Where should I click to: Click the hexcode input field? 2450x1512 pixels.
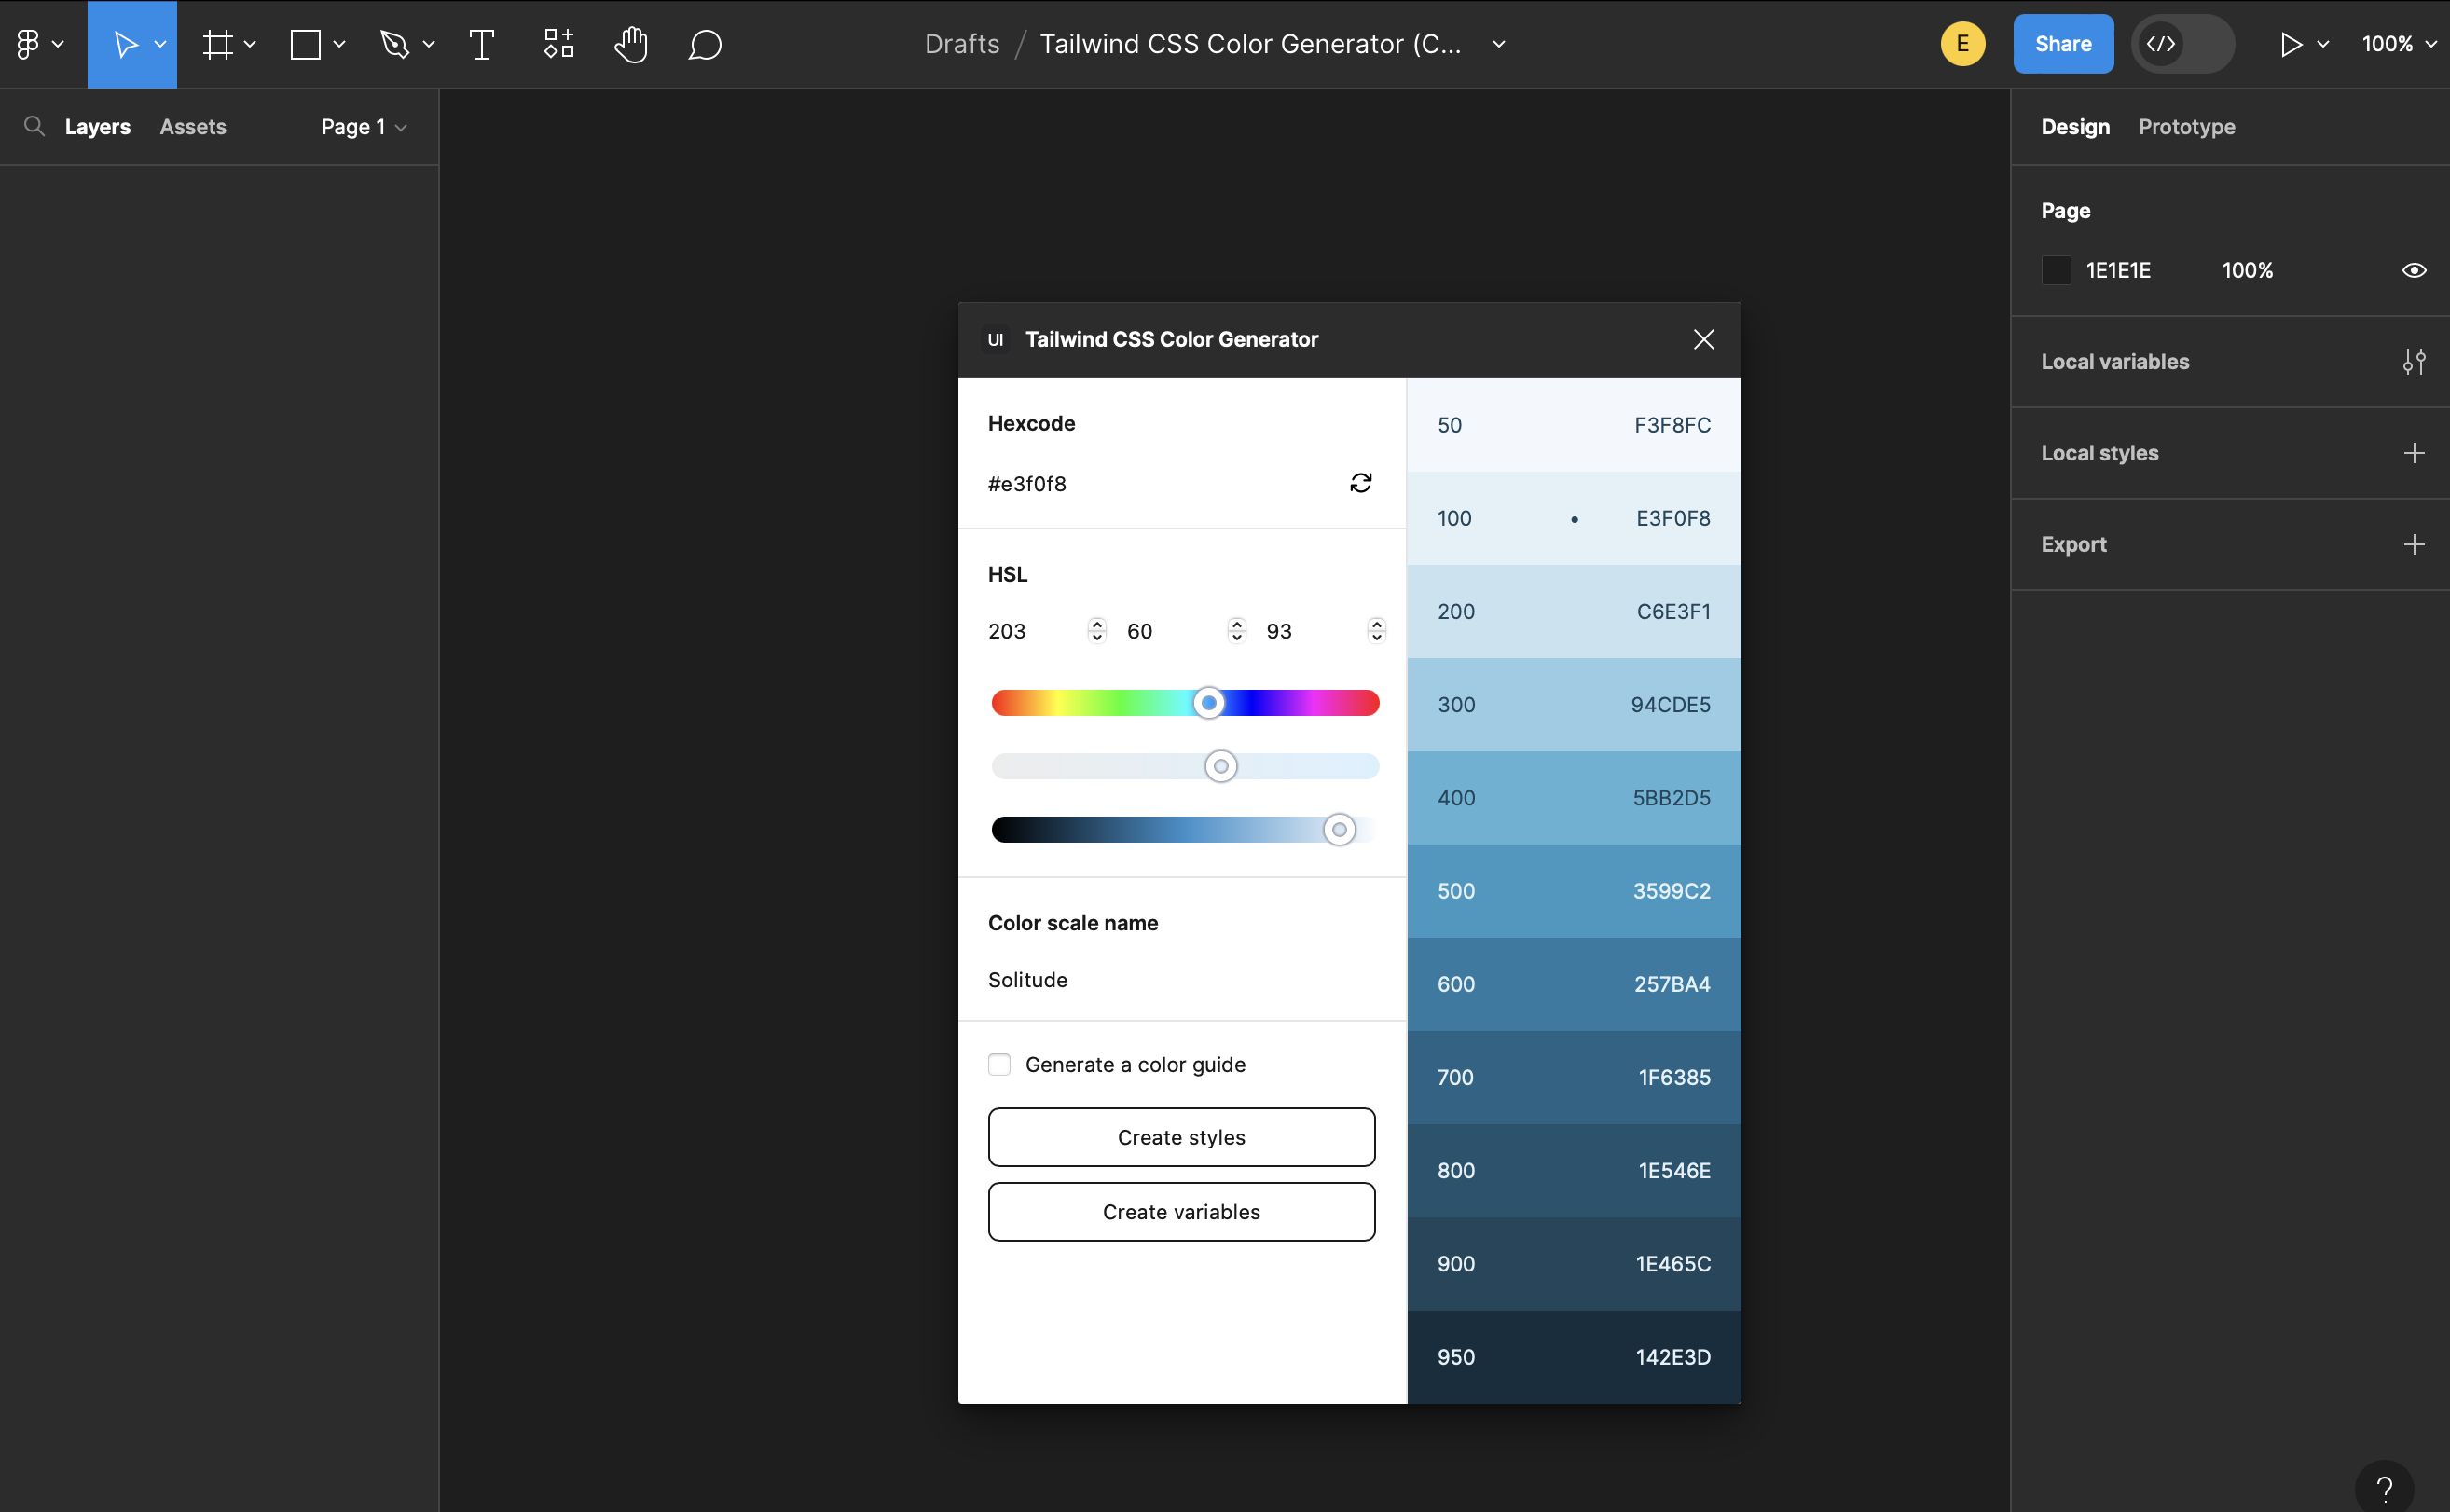(1181, 483)
